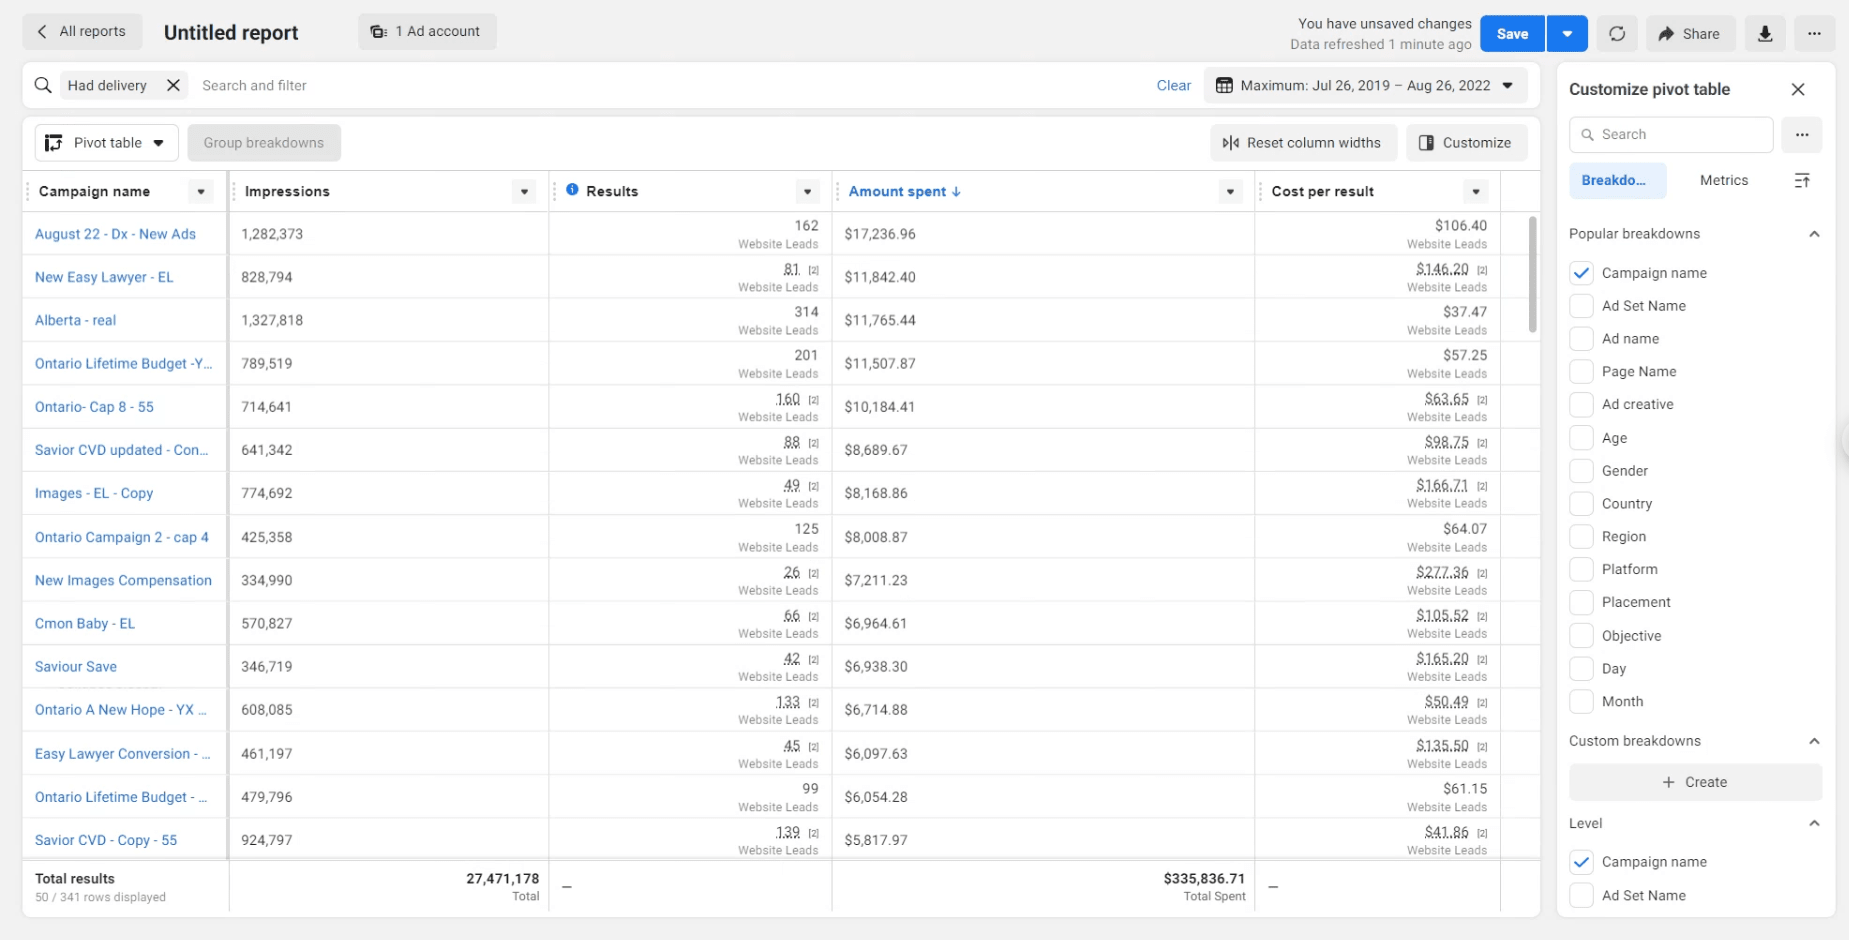Click the download export icon
This screenshot has width=1849, height=940.
[x=1765, y=33]
